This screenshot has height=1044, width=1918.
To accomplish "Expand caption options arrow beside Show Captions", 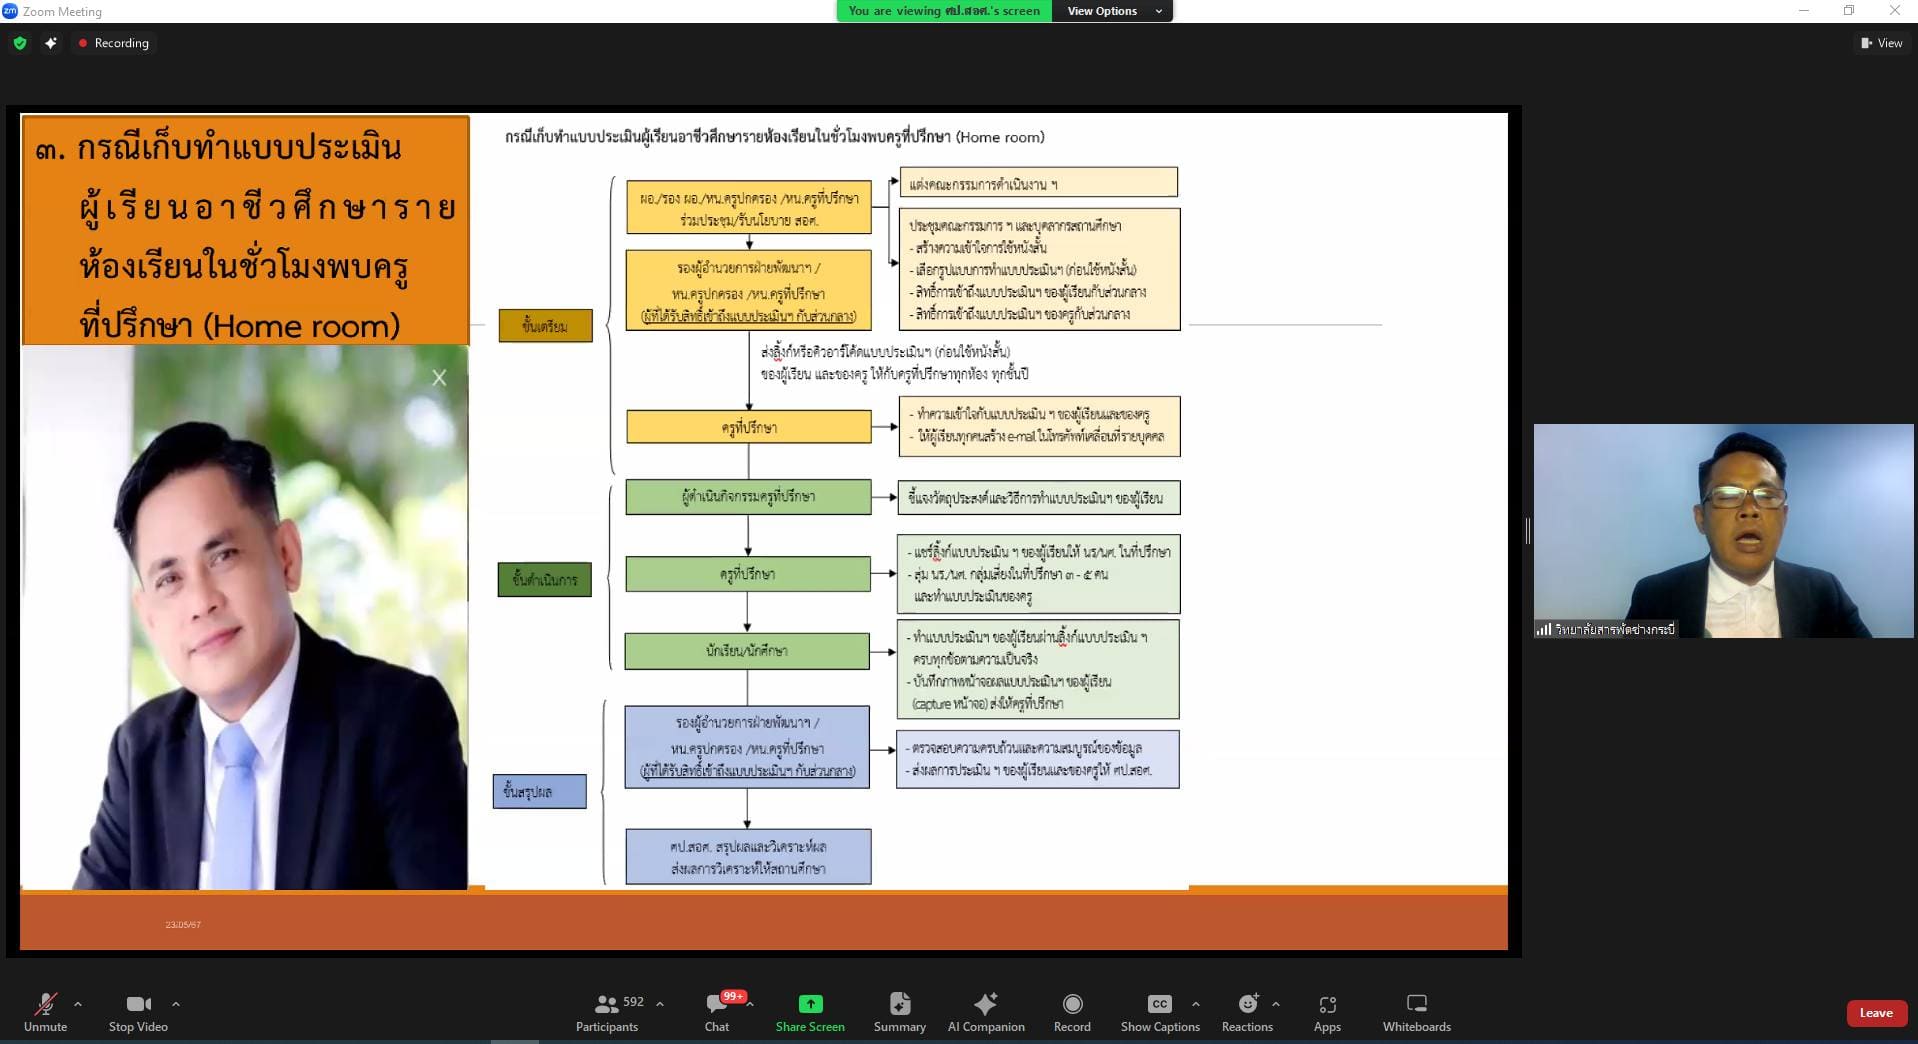I will tap(1196, 1004).
